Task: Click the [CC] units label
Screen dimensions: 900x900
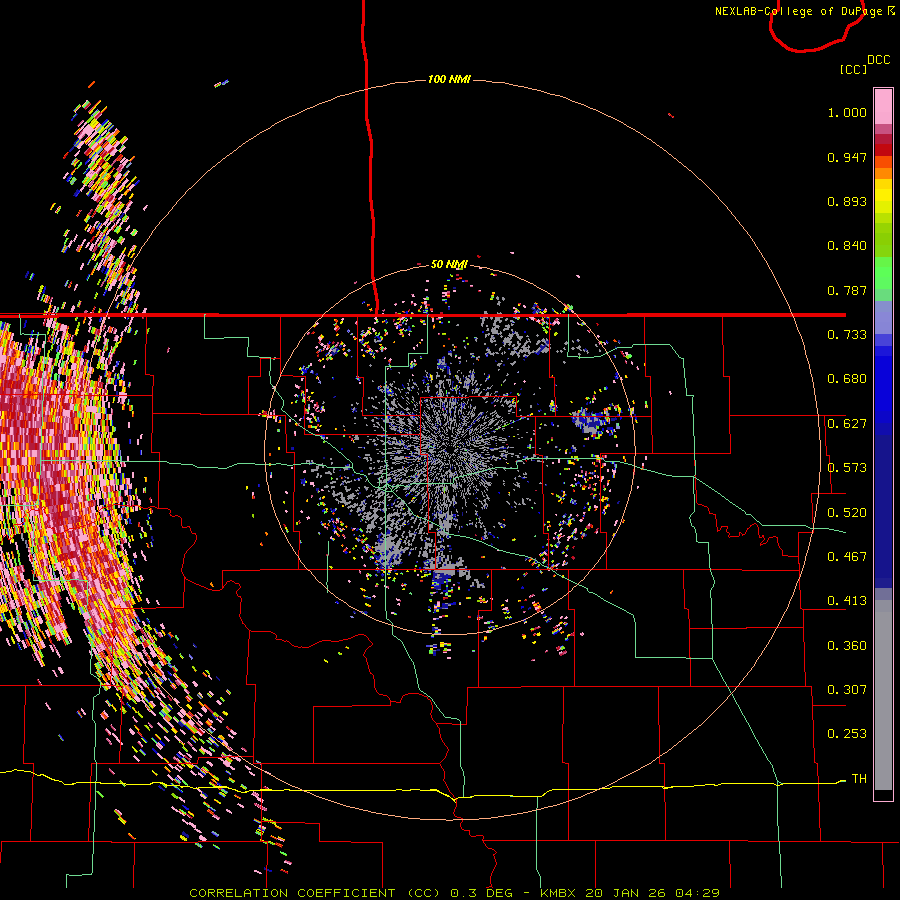Action: coord(853,69)
